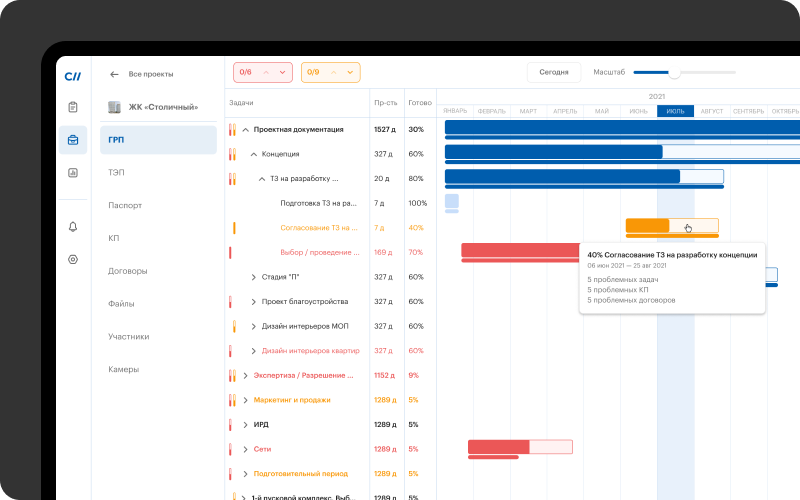Click the Пр-сть column header

click(x=385, y=103)
